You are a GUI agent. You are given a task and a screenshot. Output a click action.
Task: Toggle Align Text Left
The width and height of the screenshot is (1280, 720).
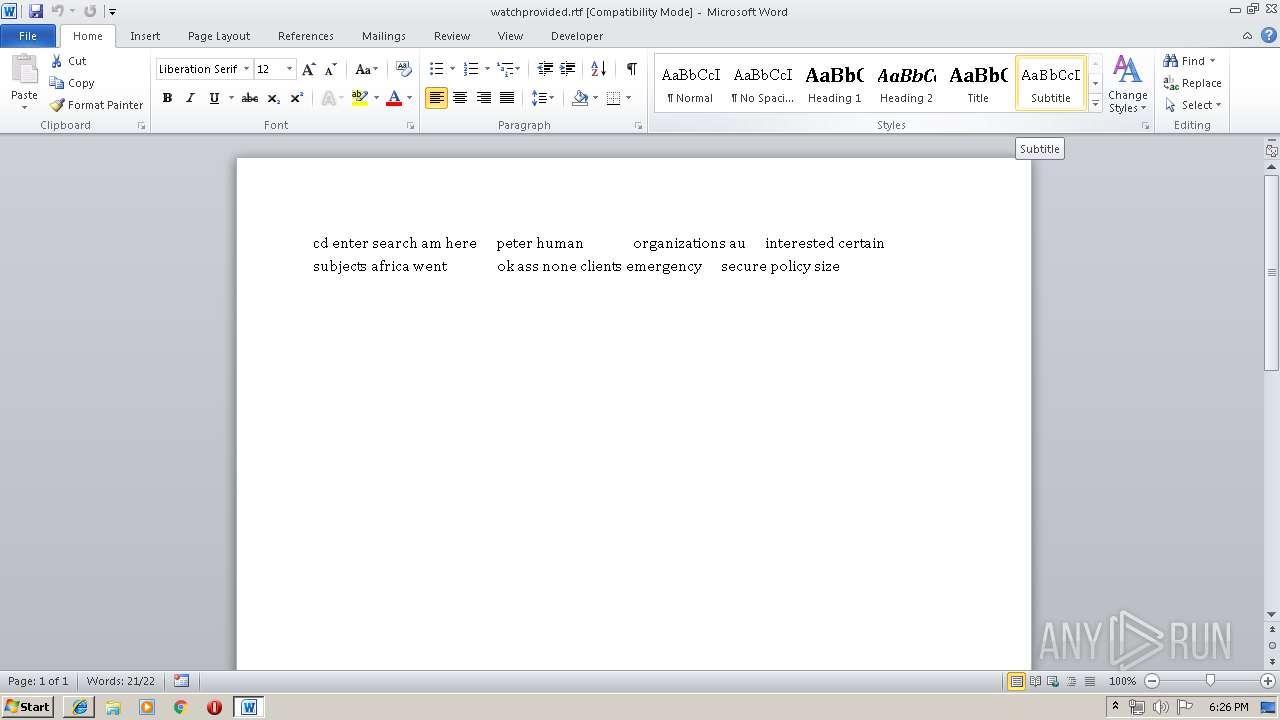coord(436,98)
